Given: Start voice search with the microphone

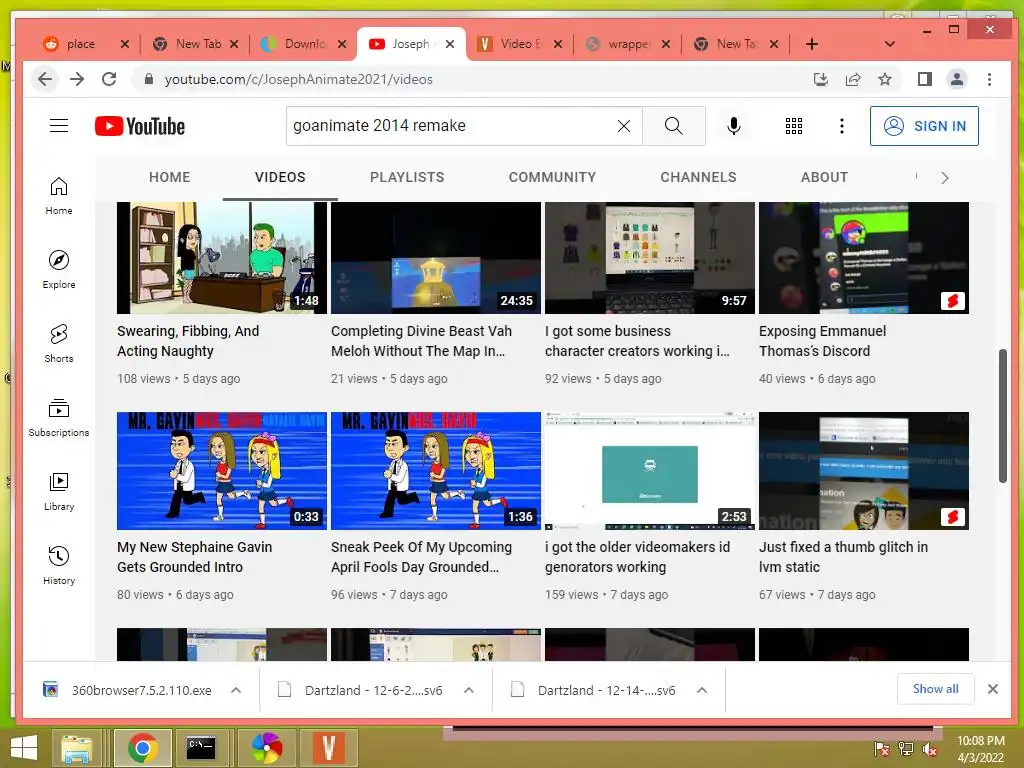Looking at the screenshot, I should [x=733, y=126].
